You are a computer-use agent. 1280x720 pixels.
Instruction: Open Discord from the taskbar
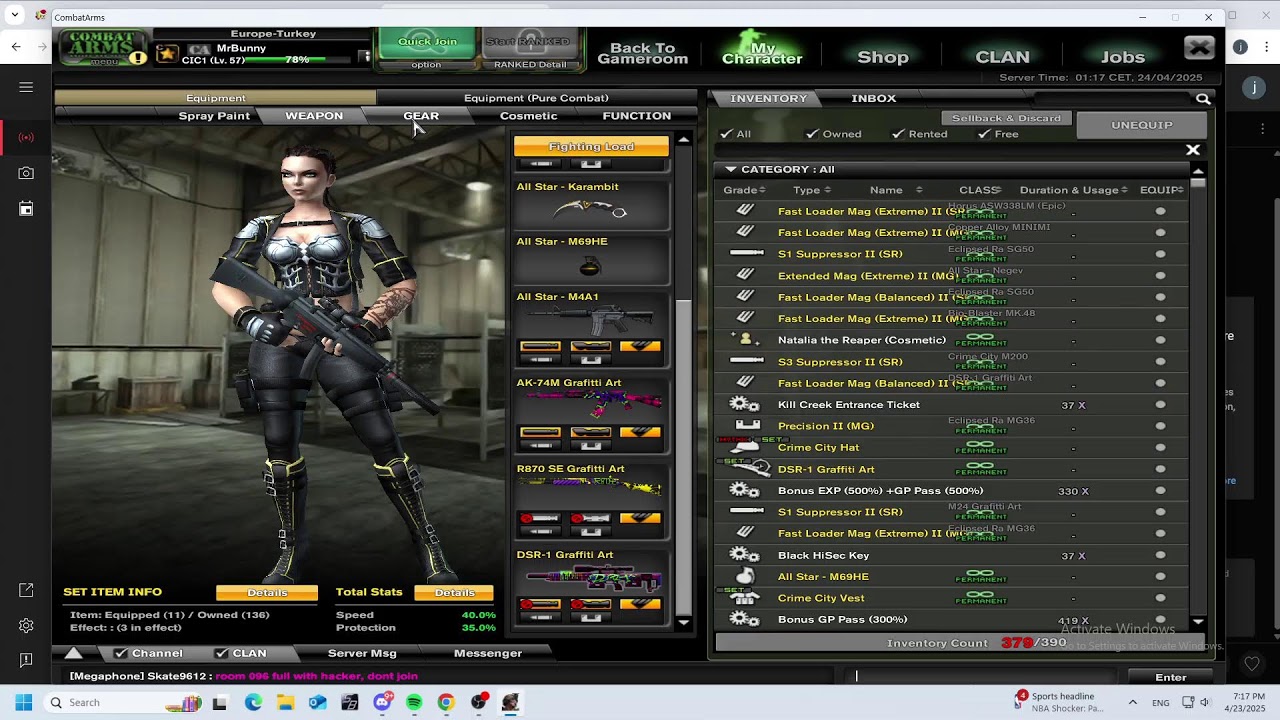(x=382, y=702)
